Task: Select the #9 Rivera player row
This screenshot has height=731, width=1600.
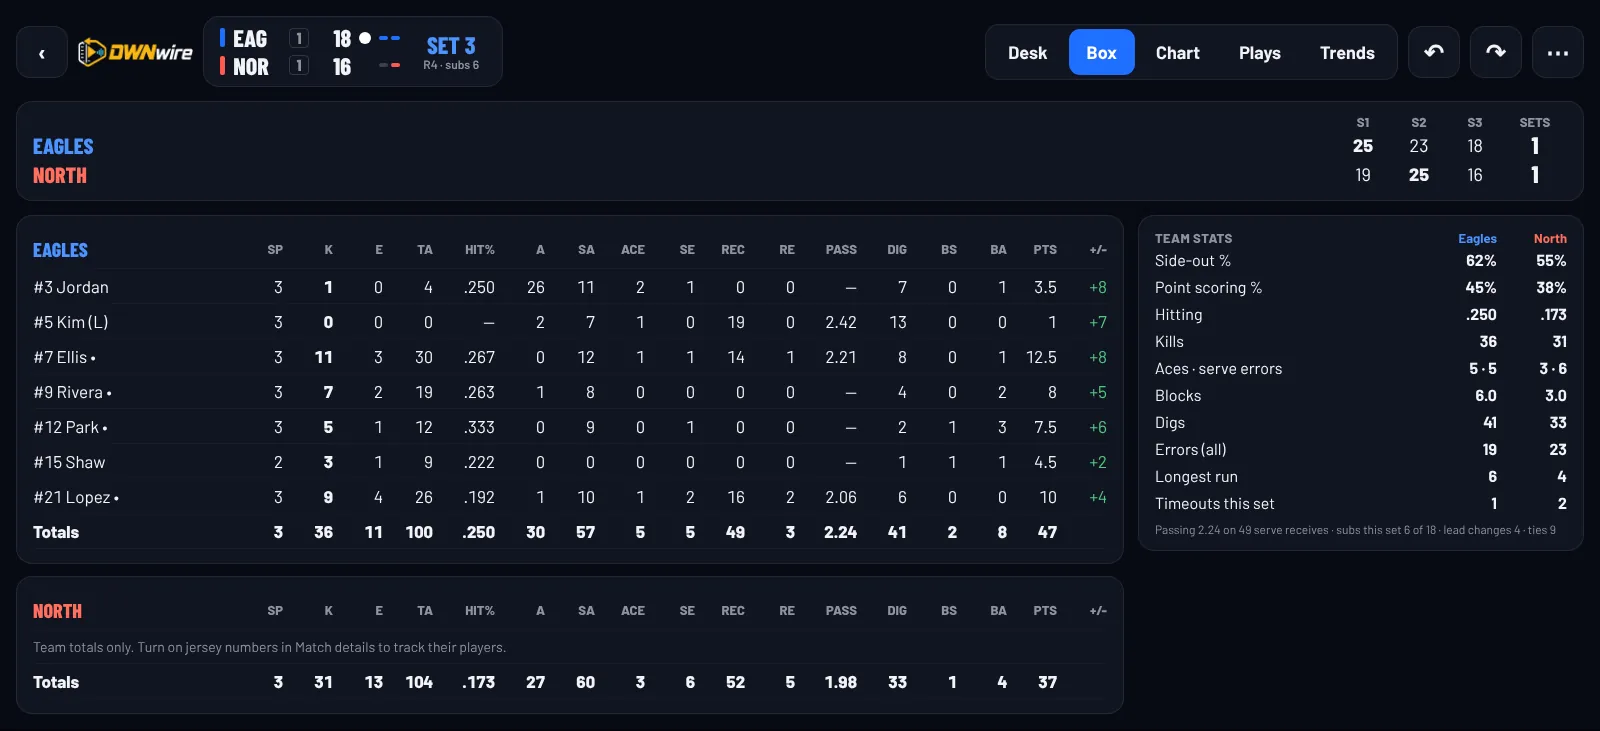Action: (570, 392)
